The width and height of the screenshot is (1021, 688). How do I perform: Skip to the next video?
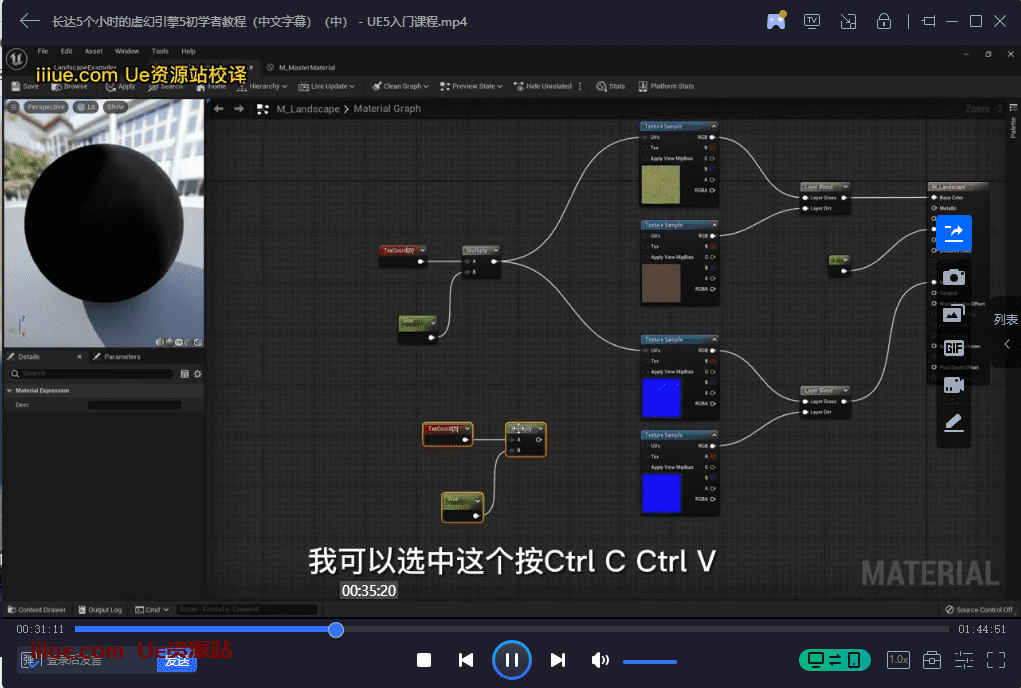click(x=558, y=660)
